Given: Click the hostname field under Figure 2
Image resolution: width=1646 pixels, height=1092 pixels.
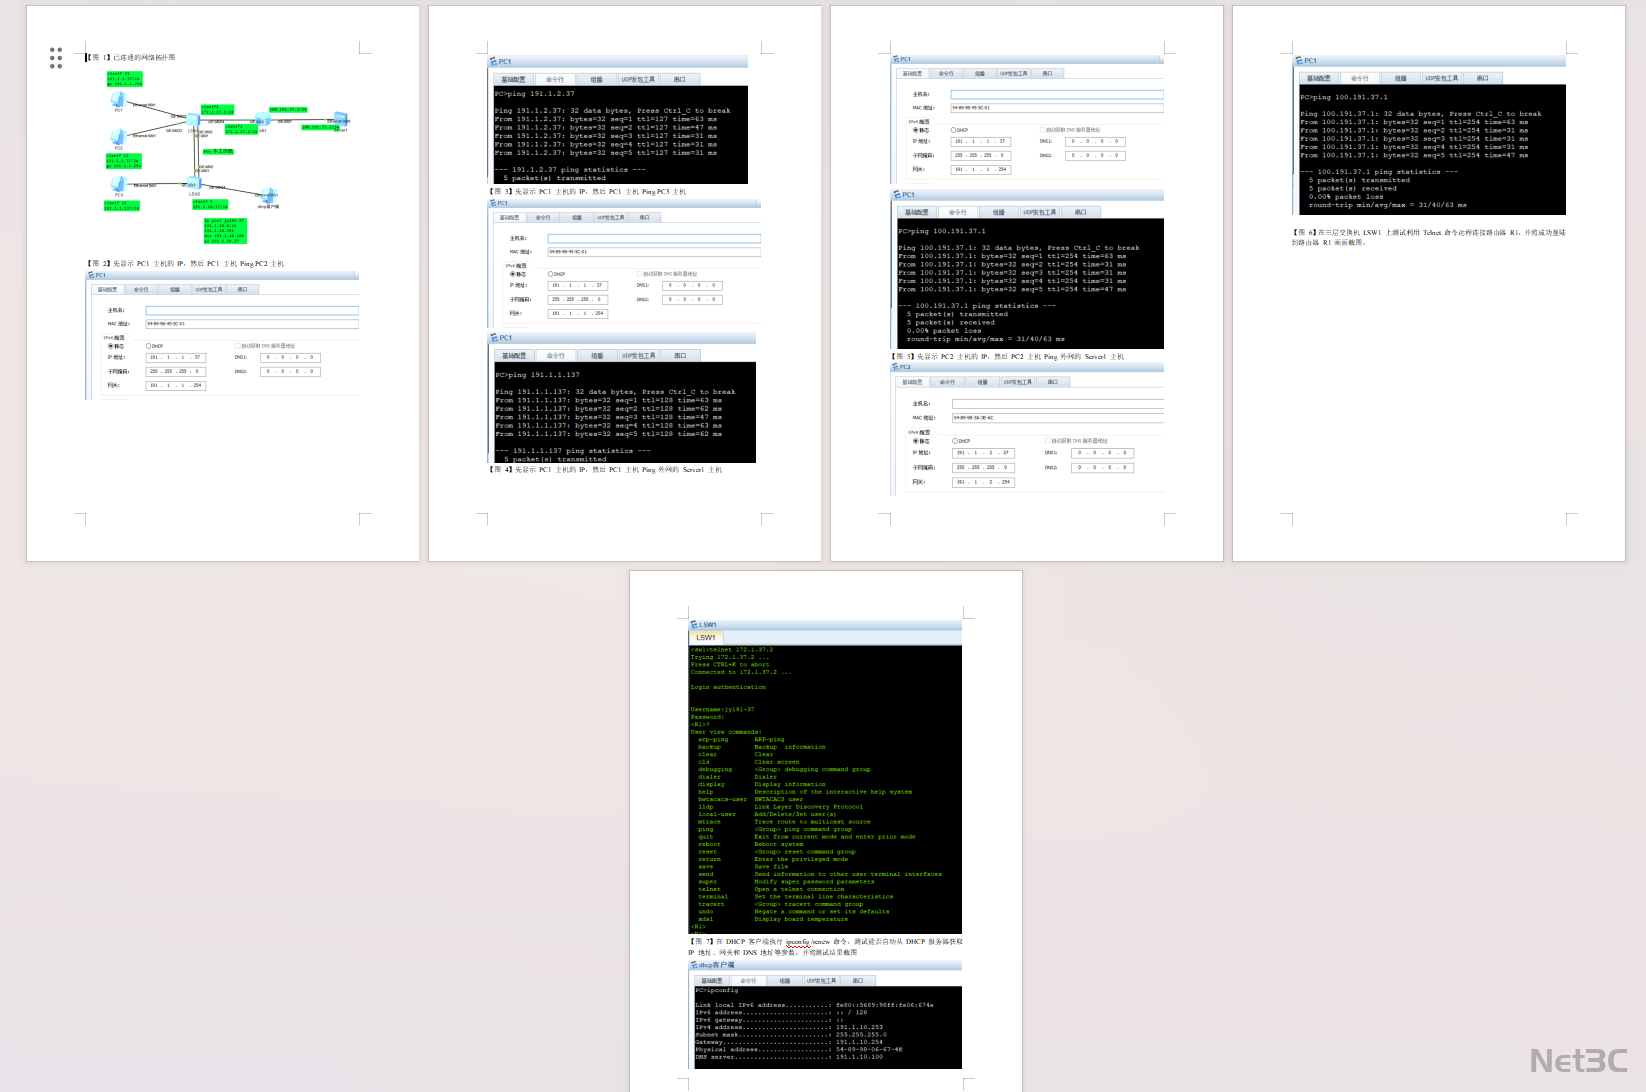Looking at the screenshot, I should click(251, 310).
